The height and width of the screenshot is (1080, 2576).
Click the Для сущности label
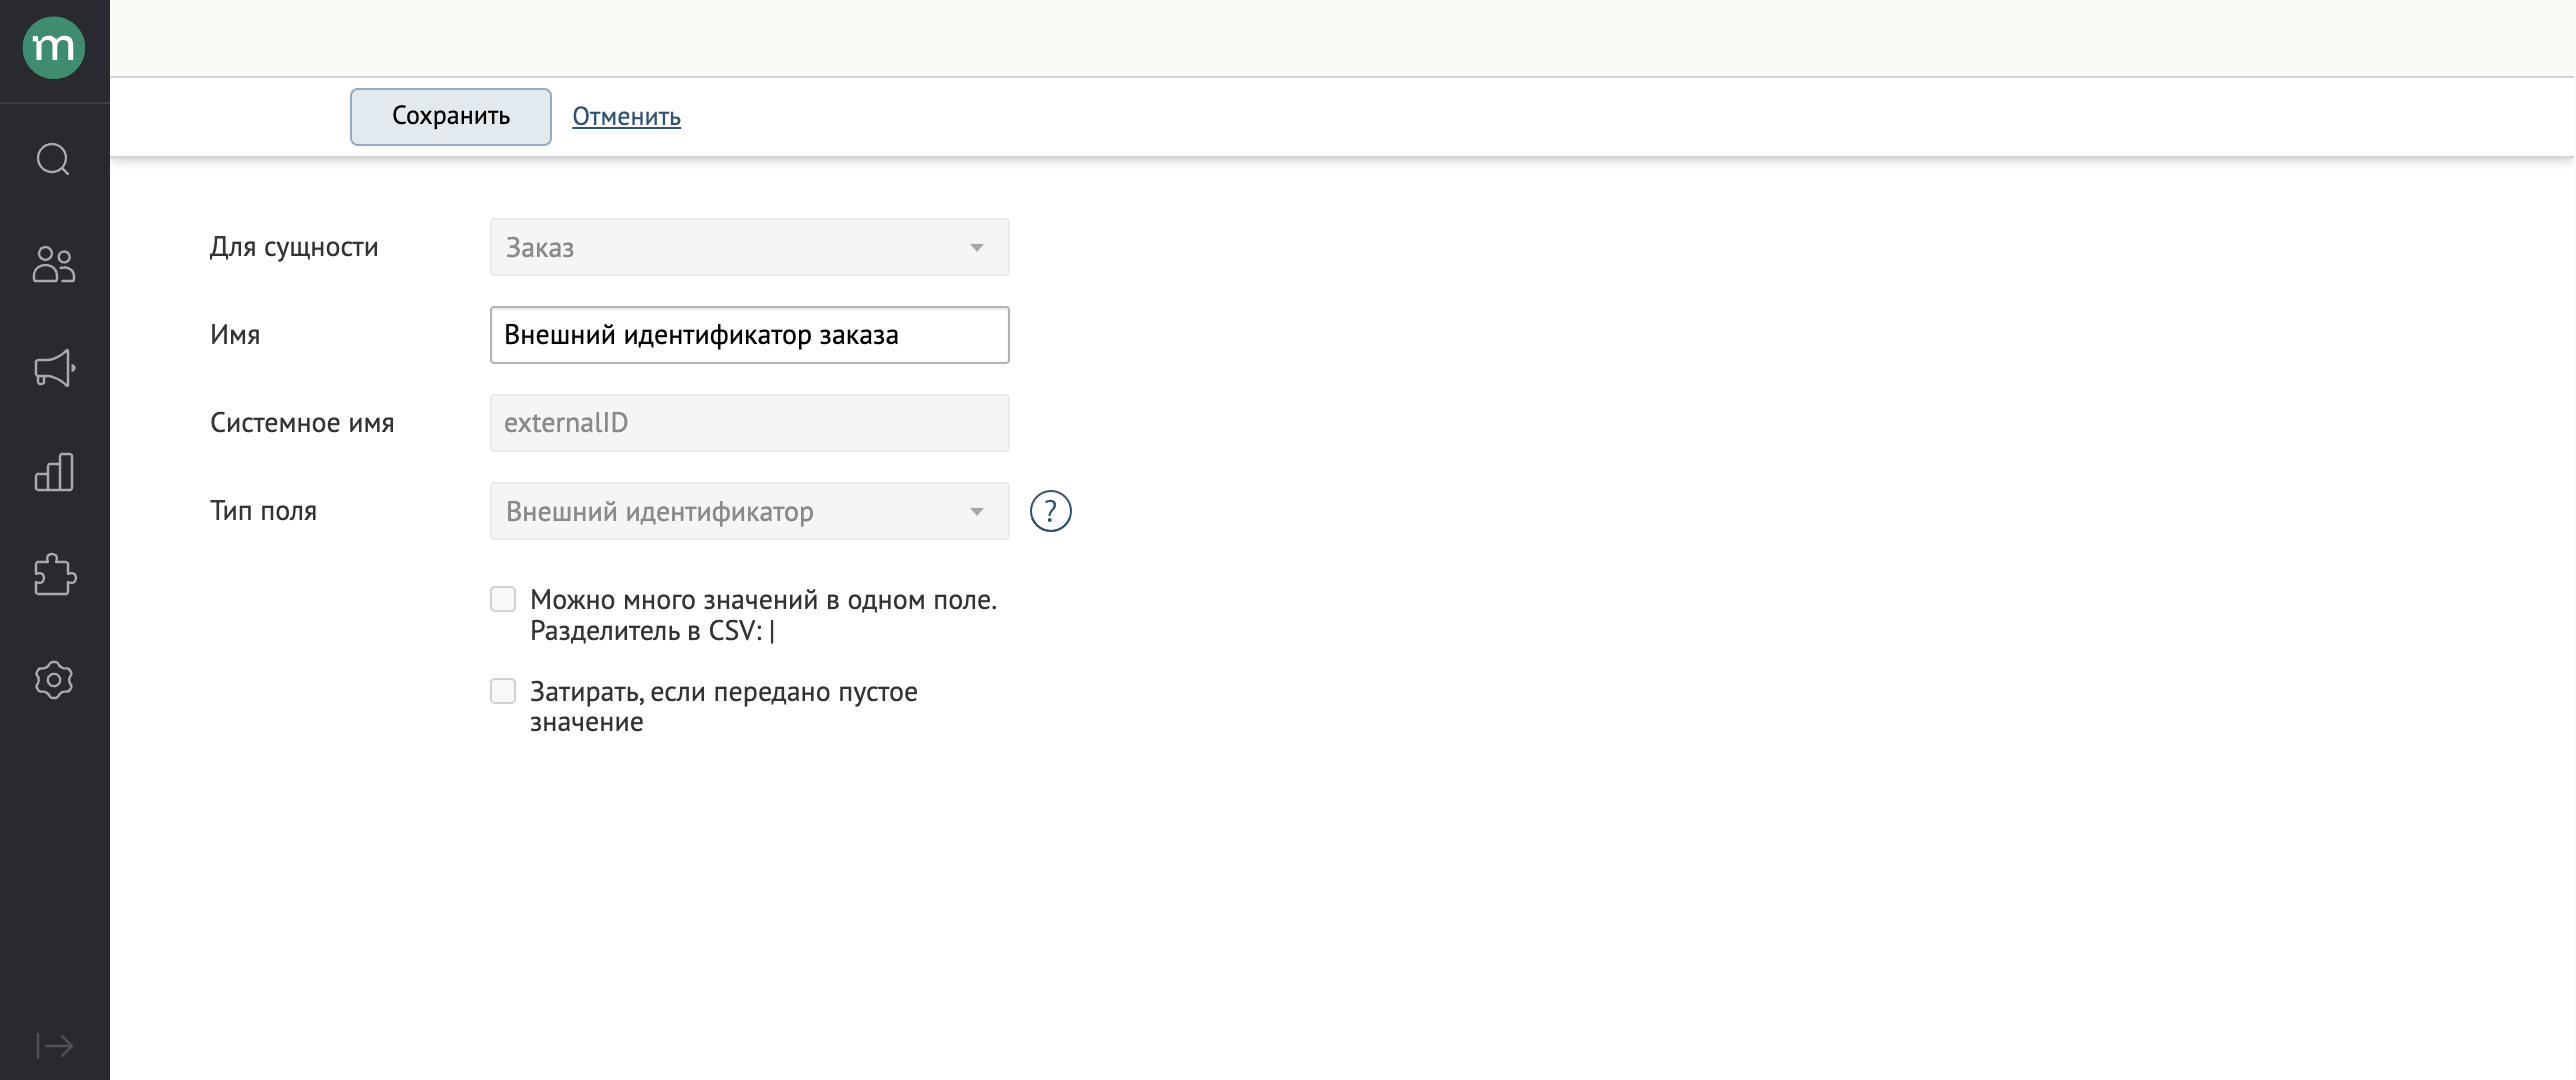pos(294,247)
